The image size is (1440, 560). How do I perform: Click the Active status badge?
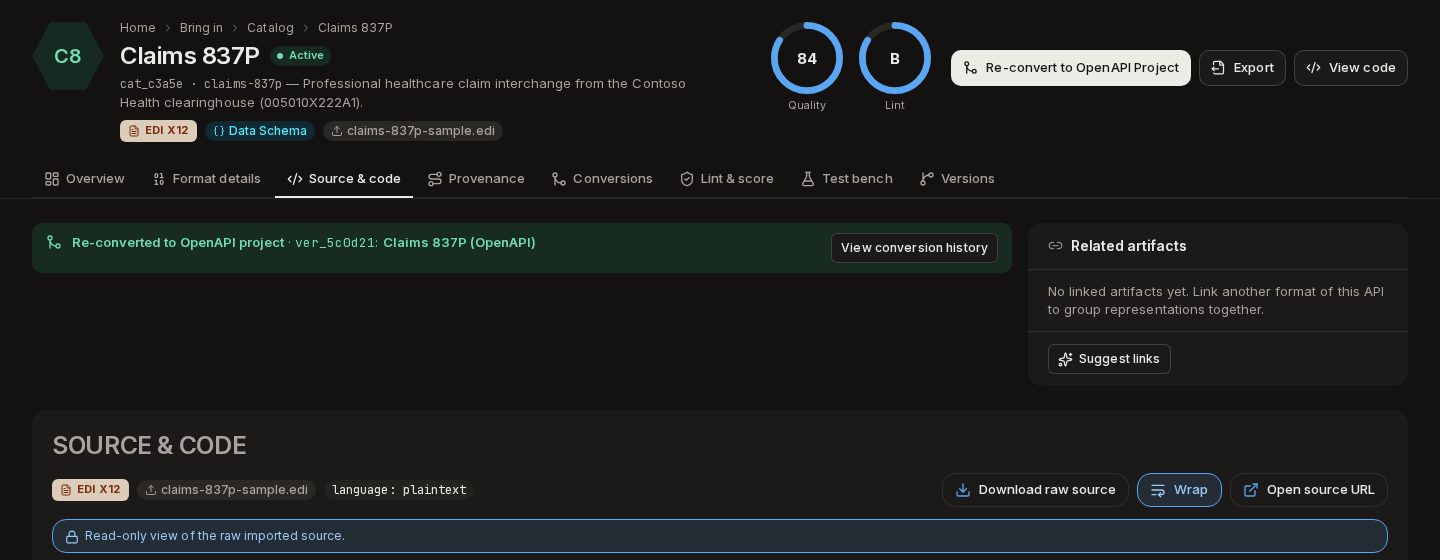300,56
